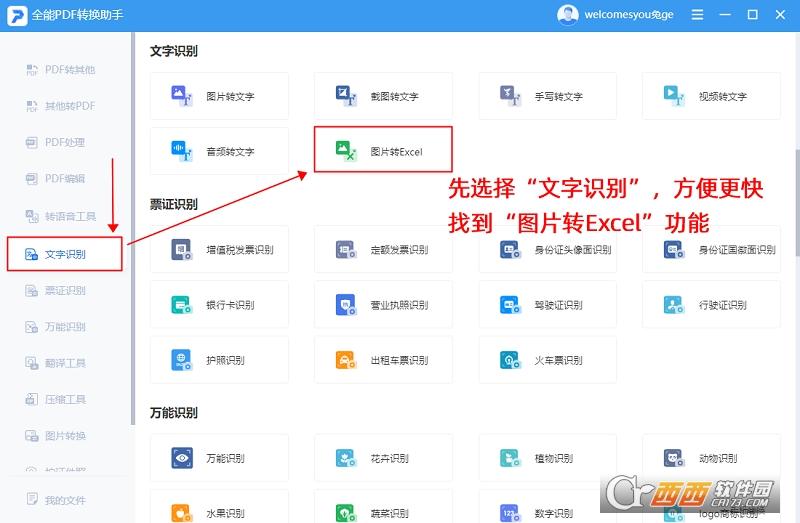Minimize the application window
This screenshot has height=523, width=800.
pos(725,15)
